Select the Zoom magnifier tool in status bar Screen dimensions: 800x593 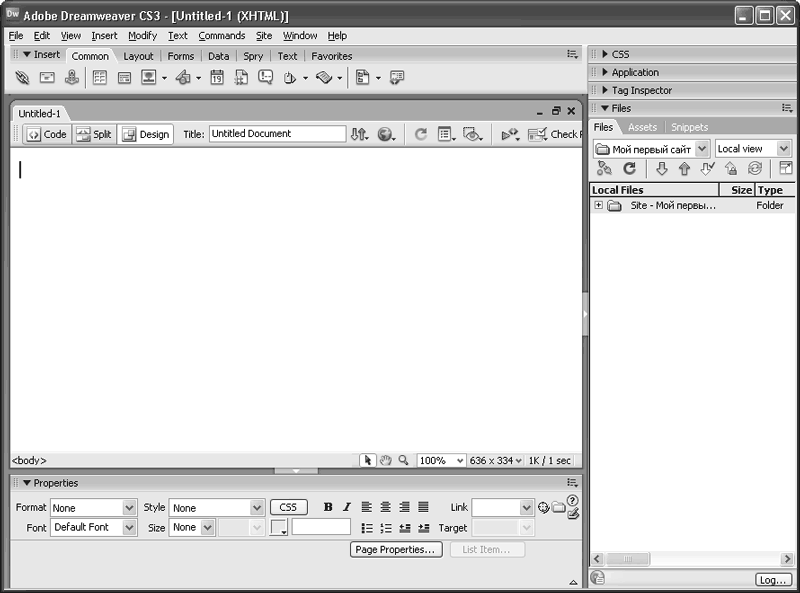pyautogui.click(x=403, y=460)
